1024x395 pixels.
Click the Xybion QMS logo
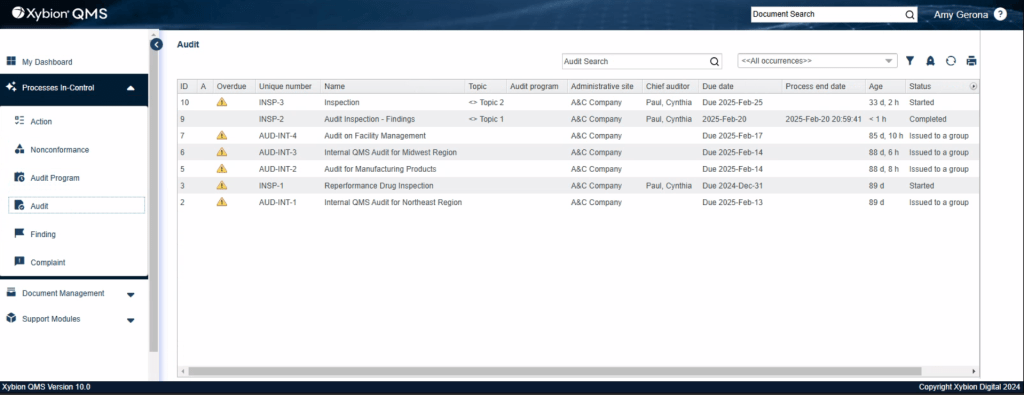pyautogui.click(x=59, y=14)
